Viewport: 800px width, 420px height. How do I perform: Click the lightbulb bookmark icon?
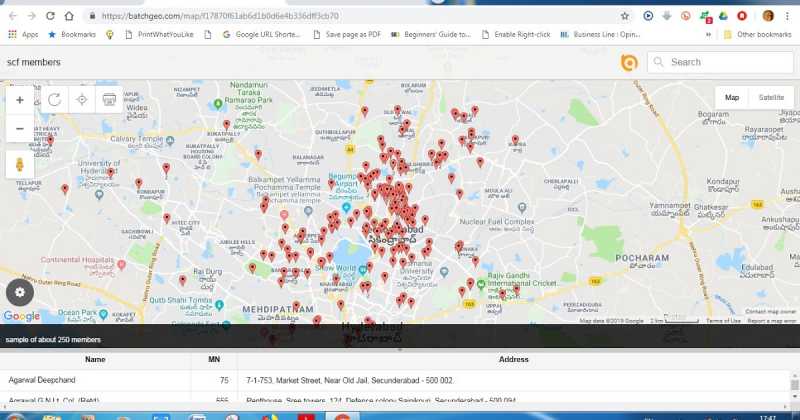coord(110,35)
